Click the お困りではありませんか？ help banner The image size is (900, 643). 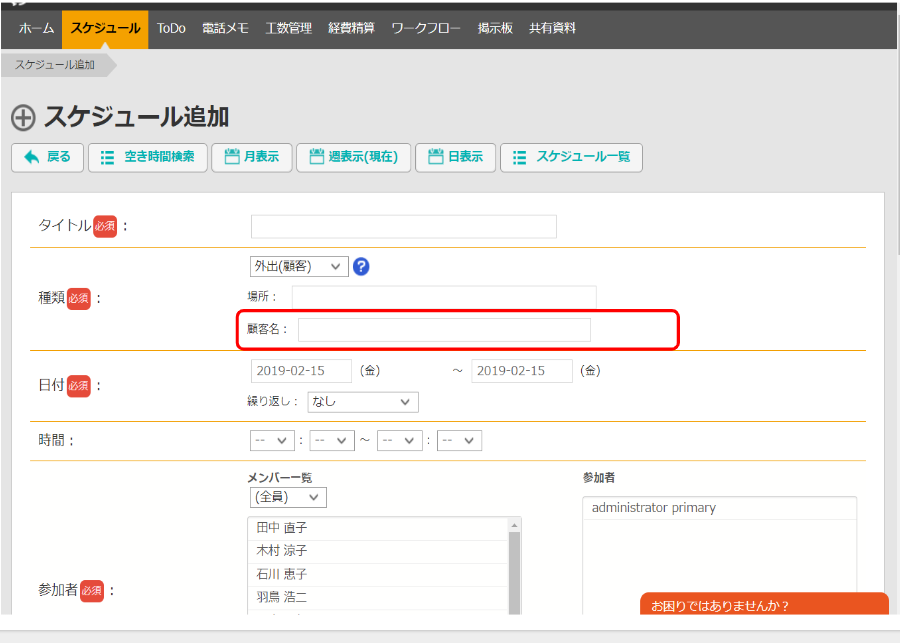tap(765, 604)
